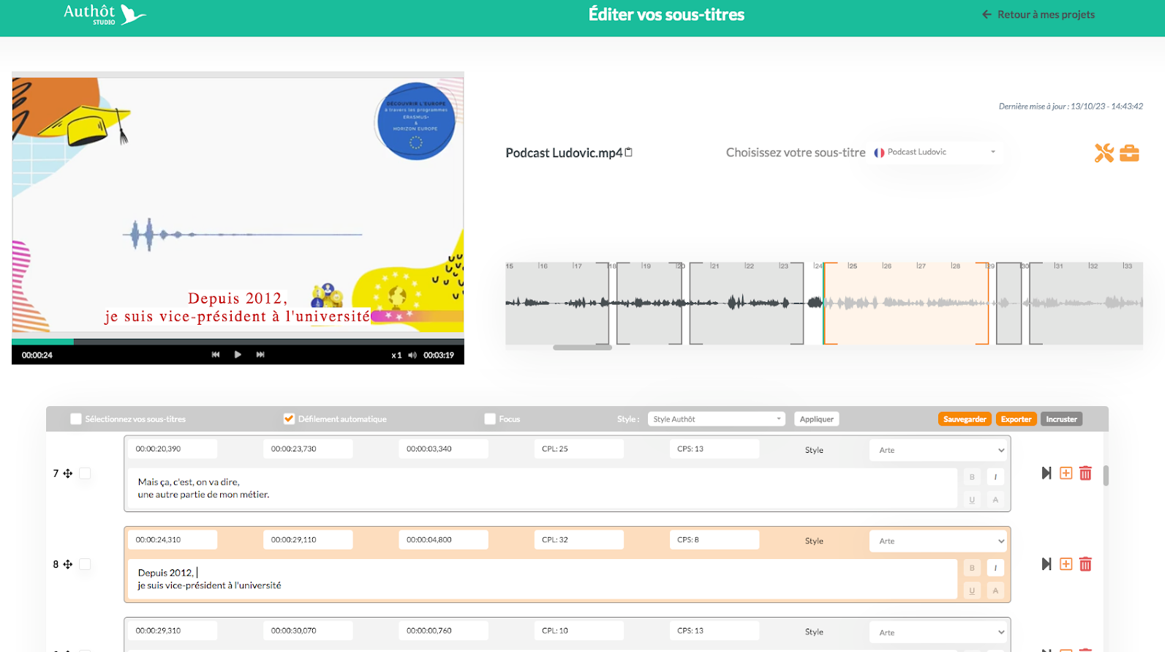Open the Podcast Ludovic subtitle selector dropdown

[935, 152]
